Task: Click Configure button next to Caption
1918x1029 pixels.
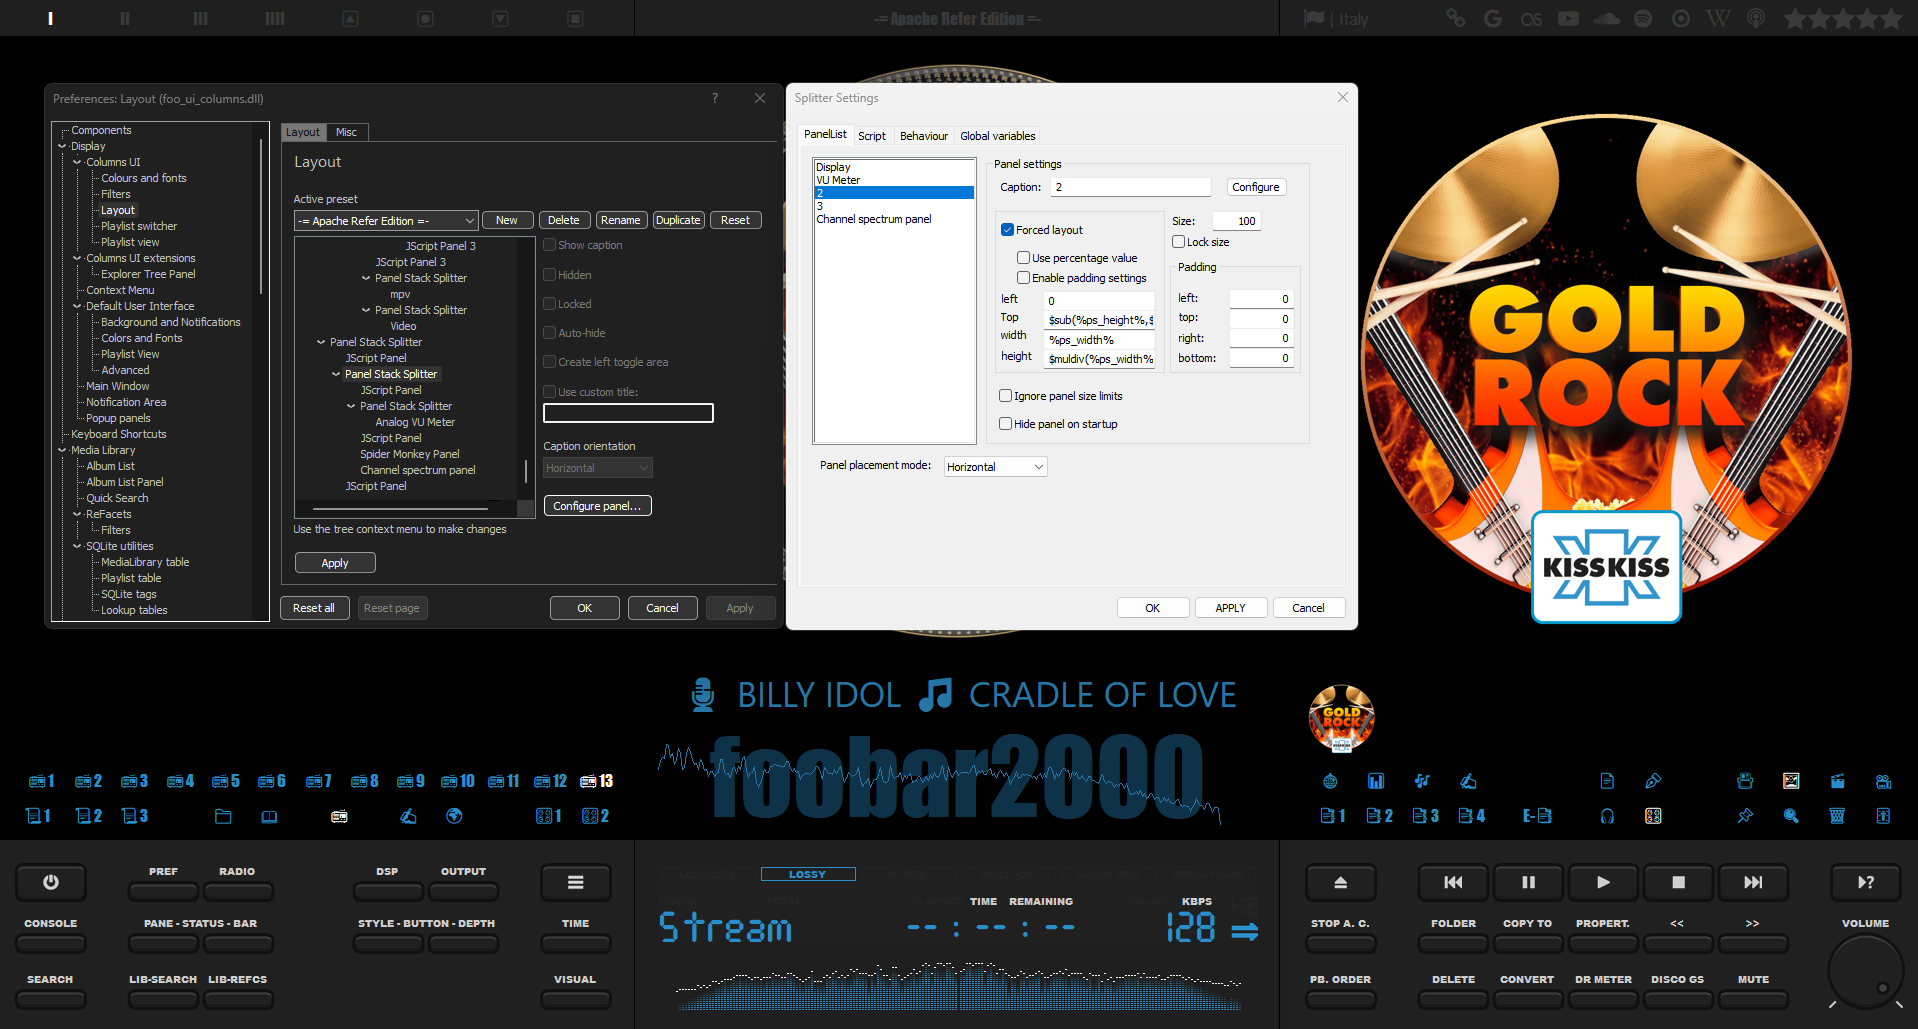Action: pyautogui.click(x=1255, y=187)
